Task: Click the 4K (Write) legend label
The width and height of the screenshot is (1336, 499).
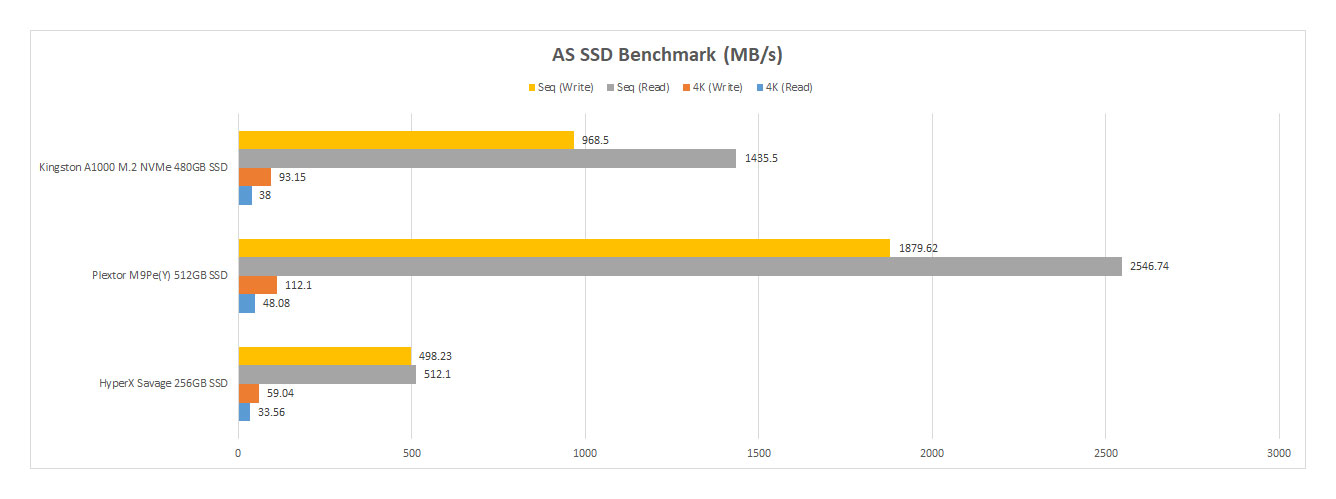Action: point(717,88)
